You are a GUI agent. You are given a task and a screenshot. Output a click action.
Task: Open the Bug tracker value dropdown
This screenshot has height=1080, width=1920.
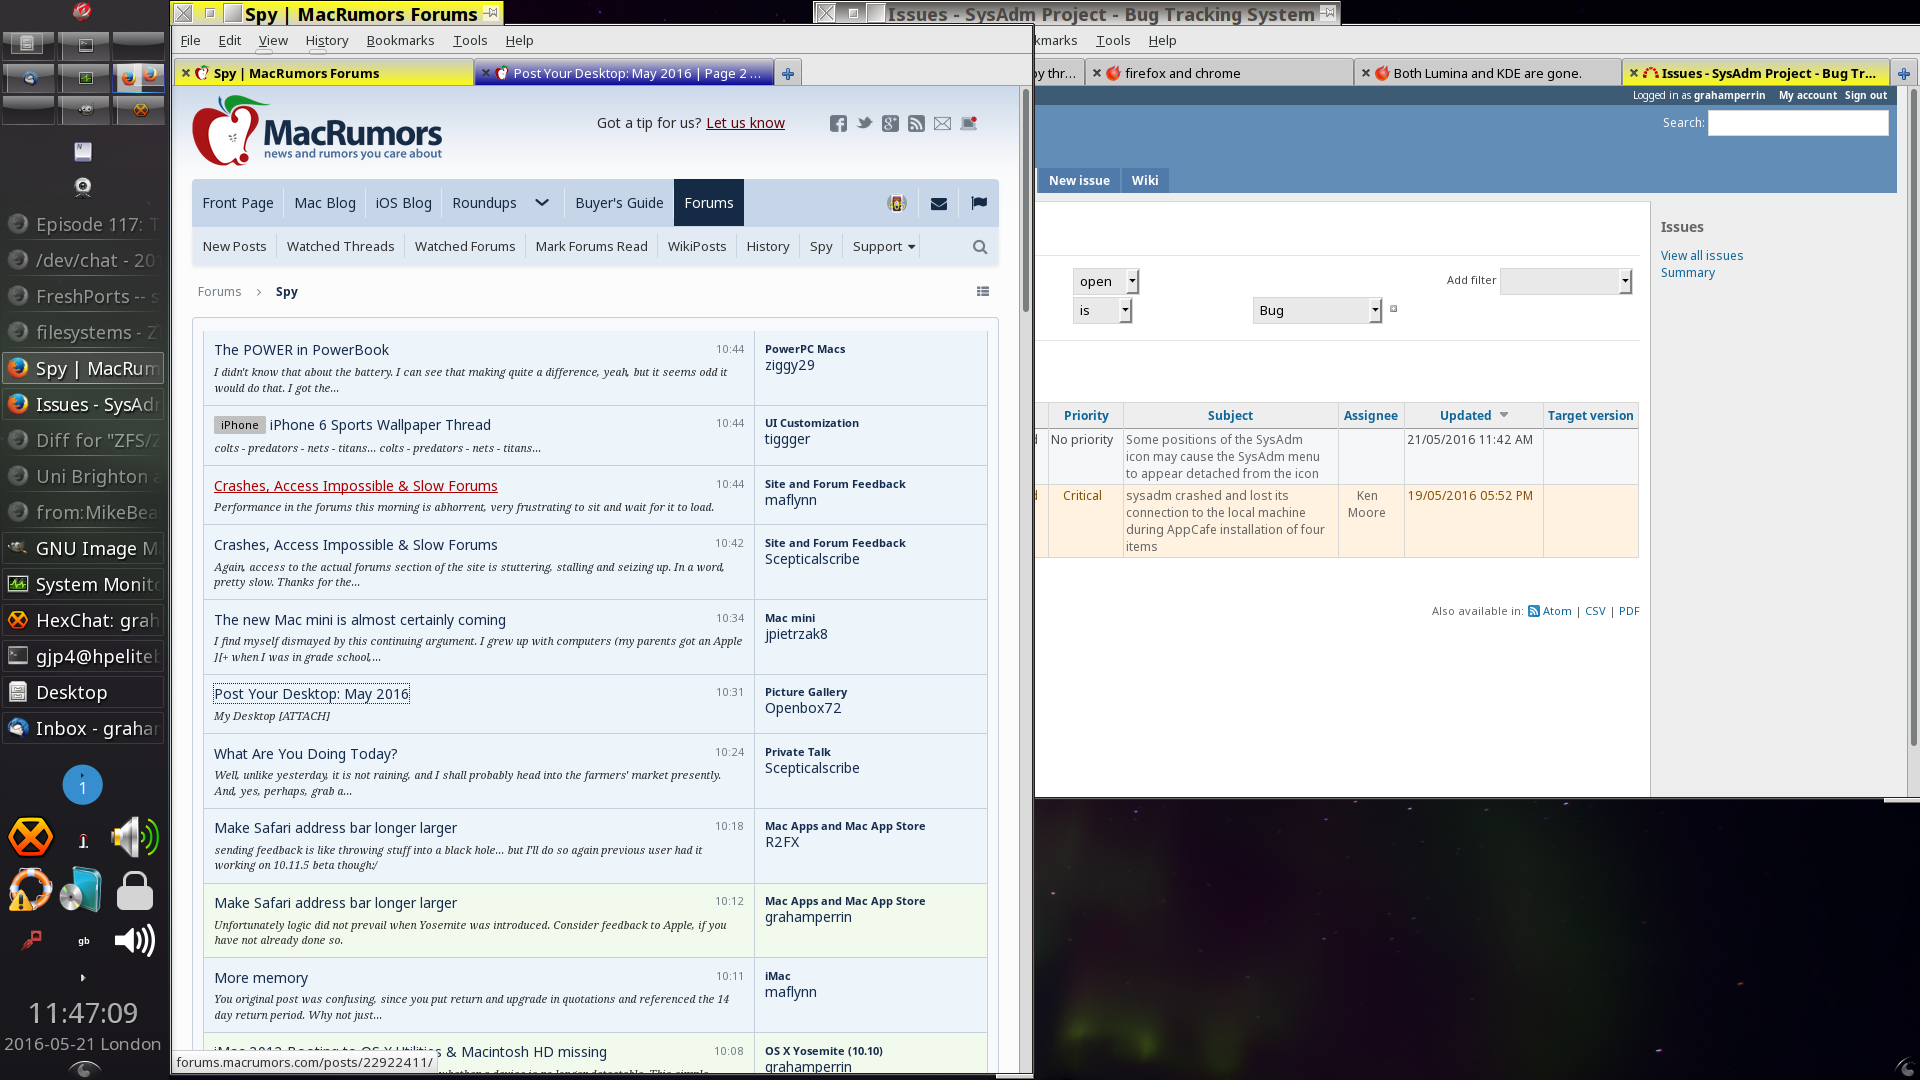pyautogui.click(x=1317, y=311)
